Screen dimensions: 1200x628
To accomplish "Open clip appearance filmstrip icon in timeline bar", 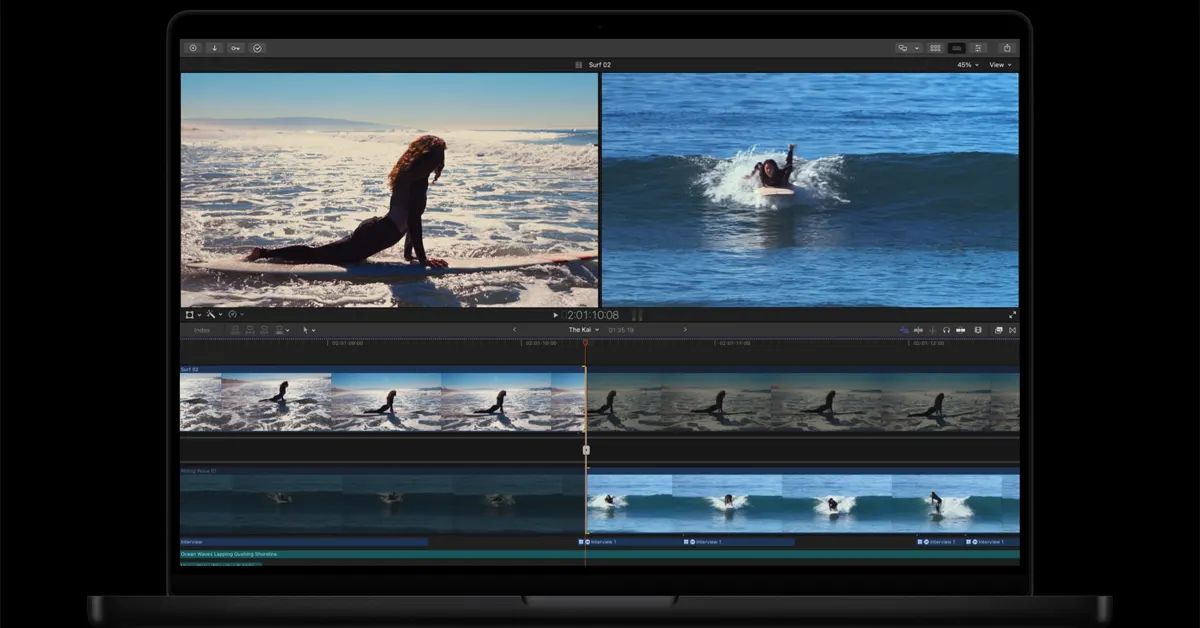I will click(x=978, y=330).
